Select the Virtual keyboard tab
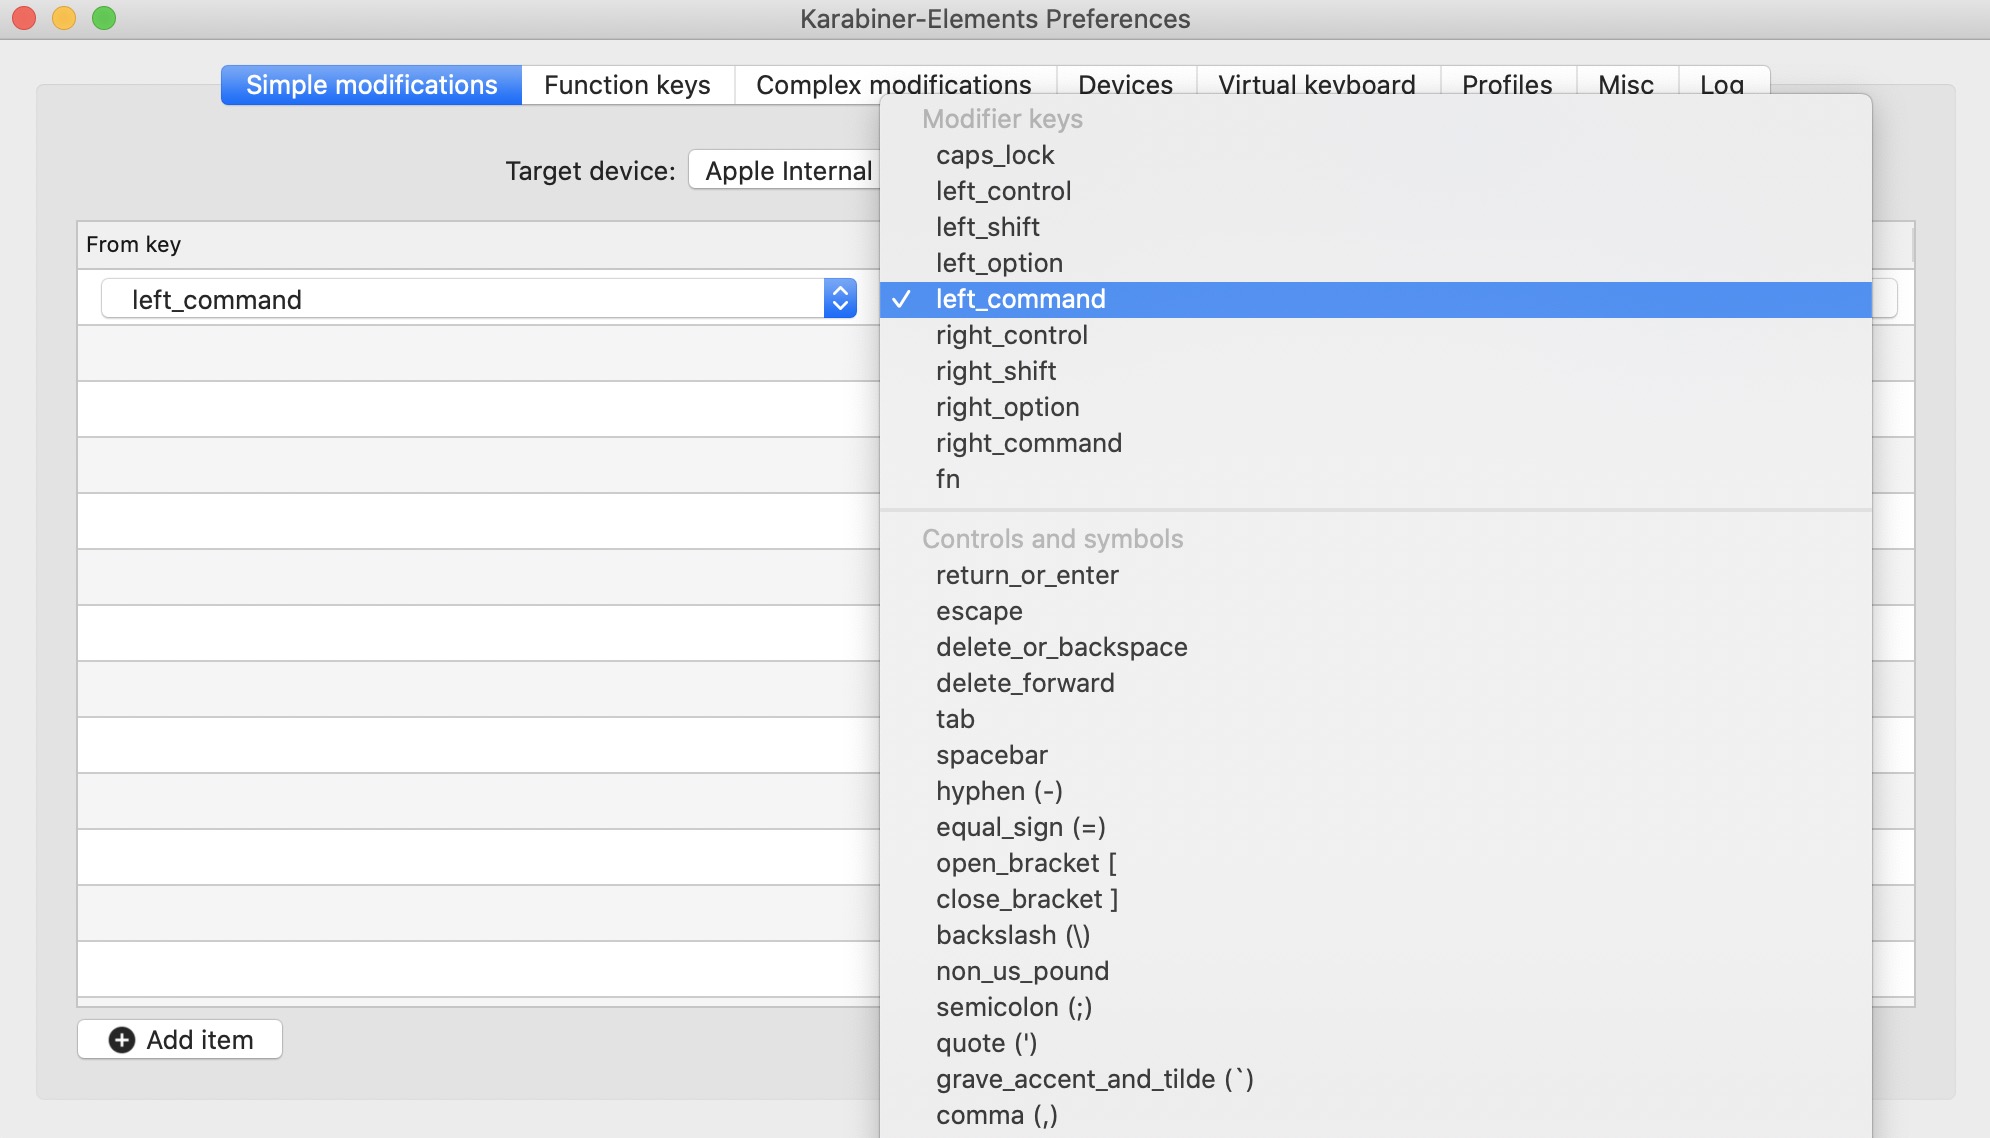 1316,85
